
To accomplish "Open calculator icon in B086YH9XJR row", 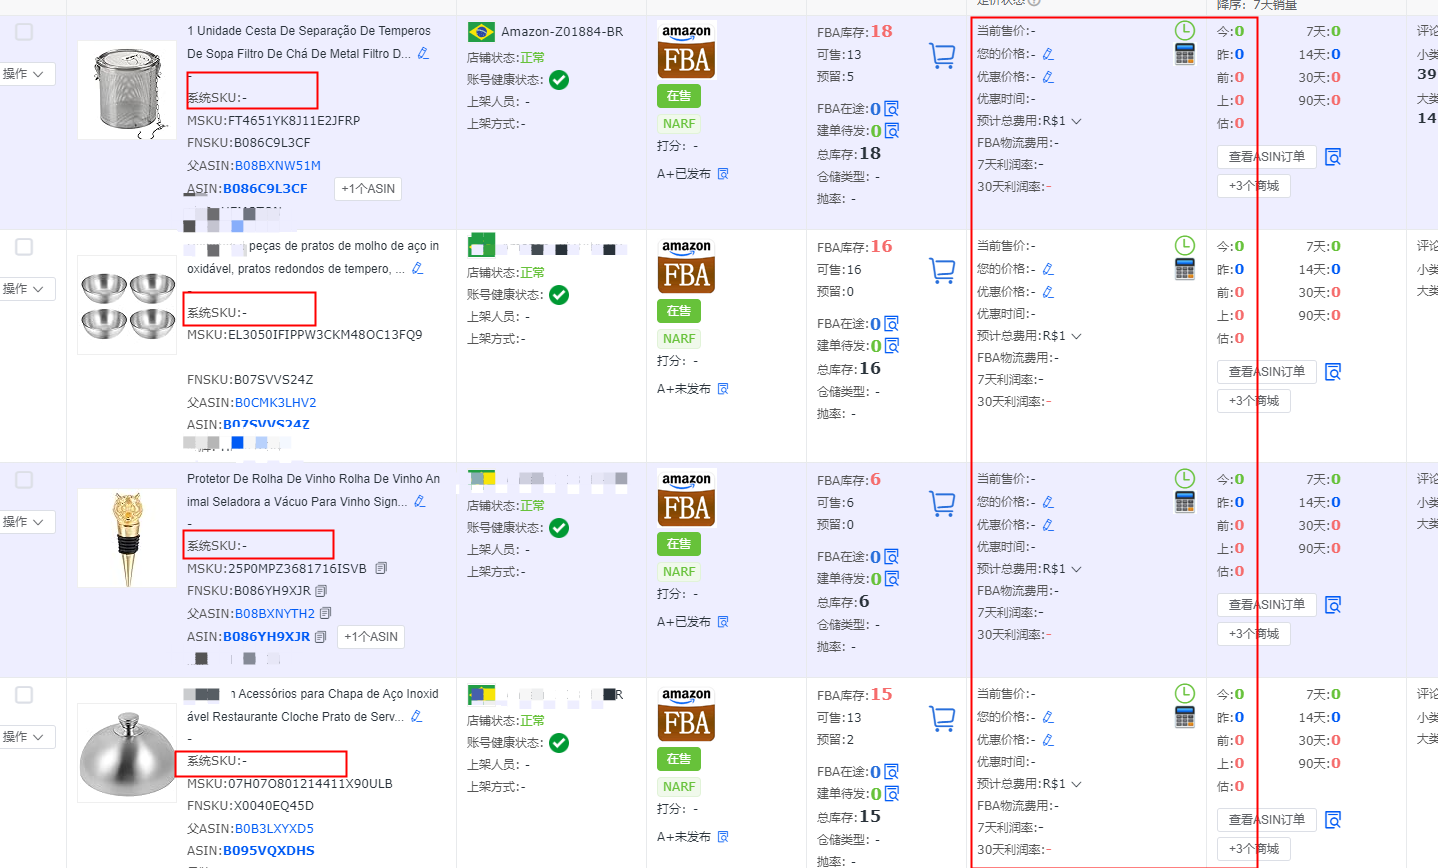I will point(1185,503).
